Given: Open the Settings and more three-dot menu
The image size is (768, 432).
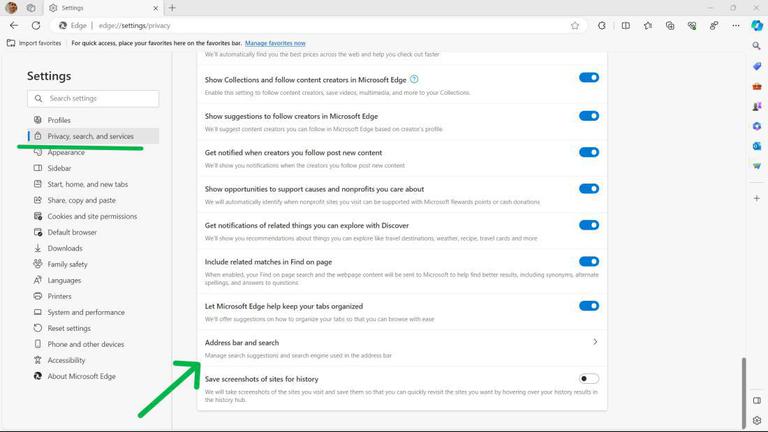Looking at the screenshot, I should (x=736, y=25).
